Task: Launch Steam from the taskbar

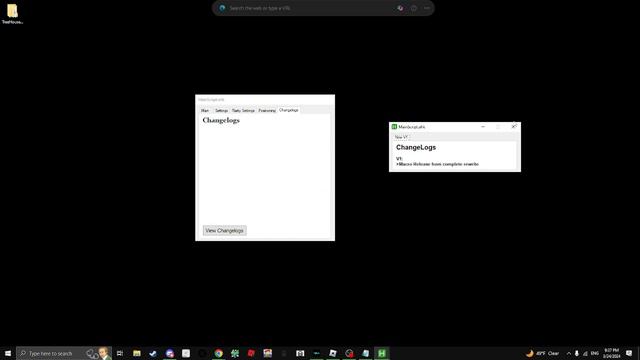Action: click(x=153, y=353)
